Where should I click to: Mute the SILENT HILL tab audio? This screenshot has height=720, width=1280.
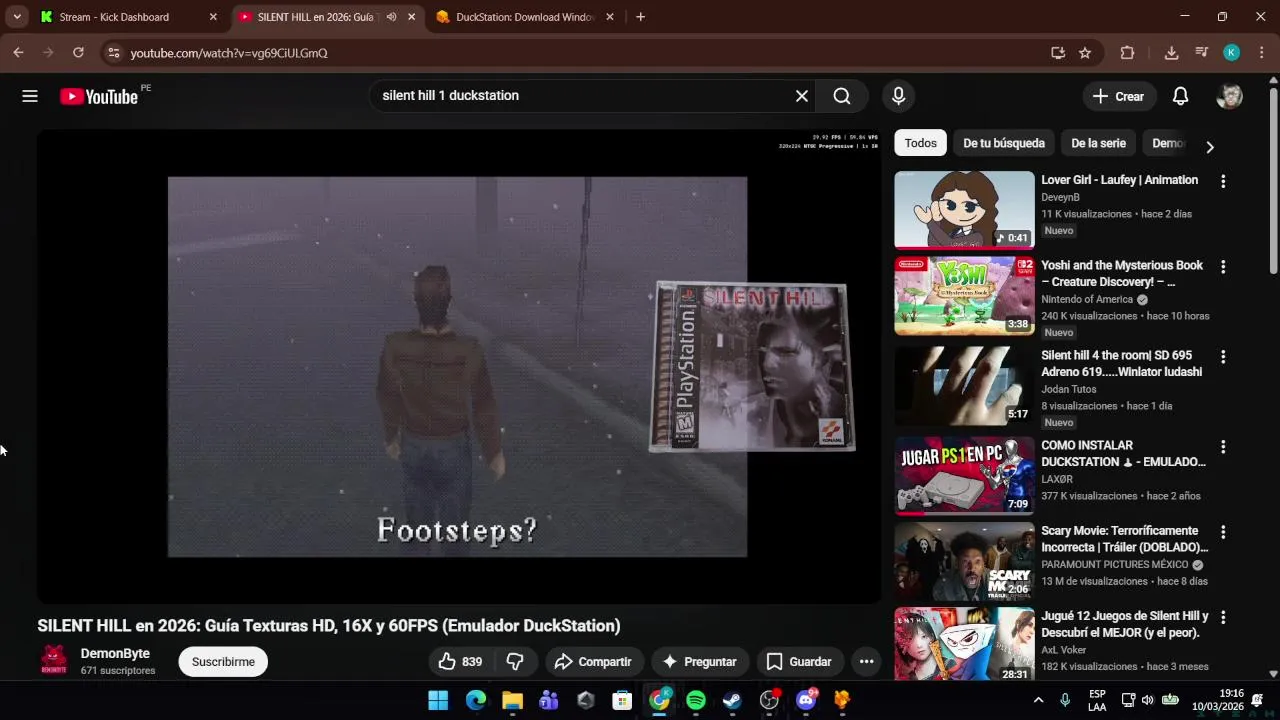391,17
